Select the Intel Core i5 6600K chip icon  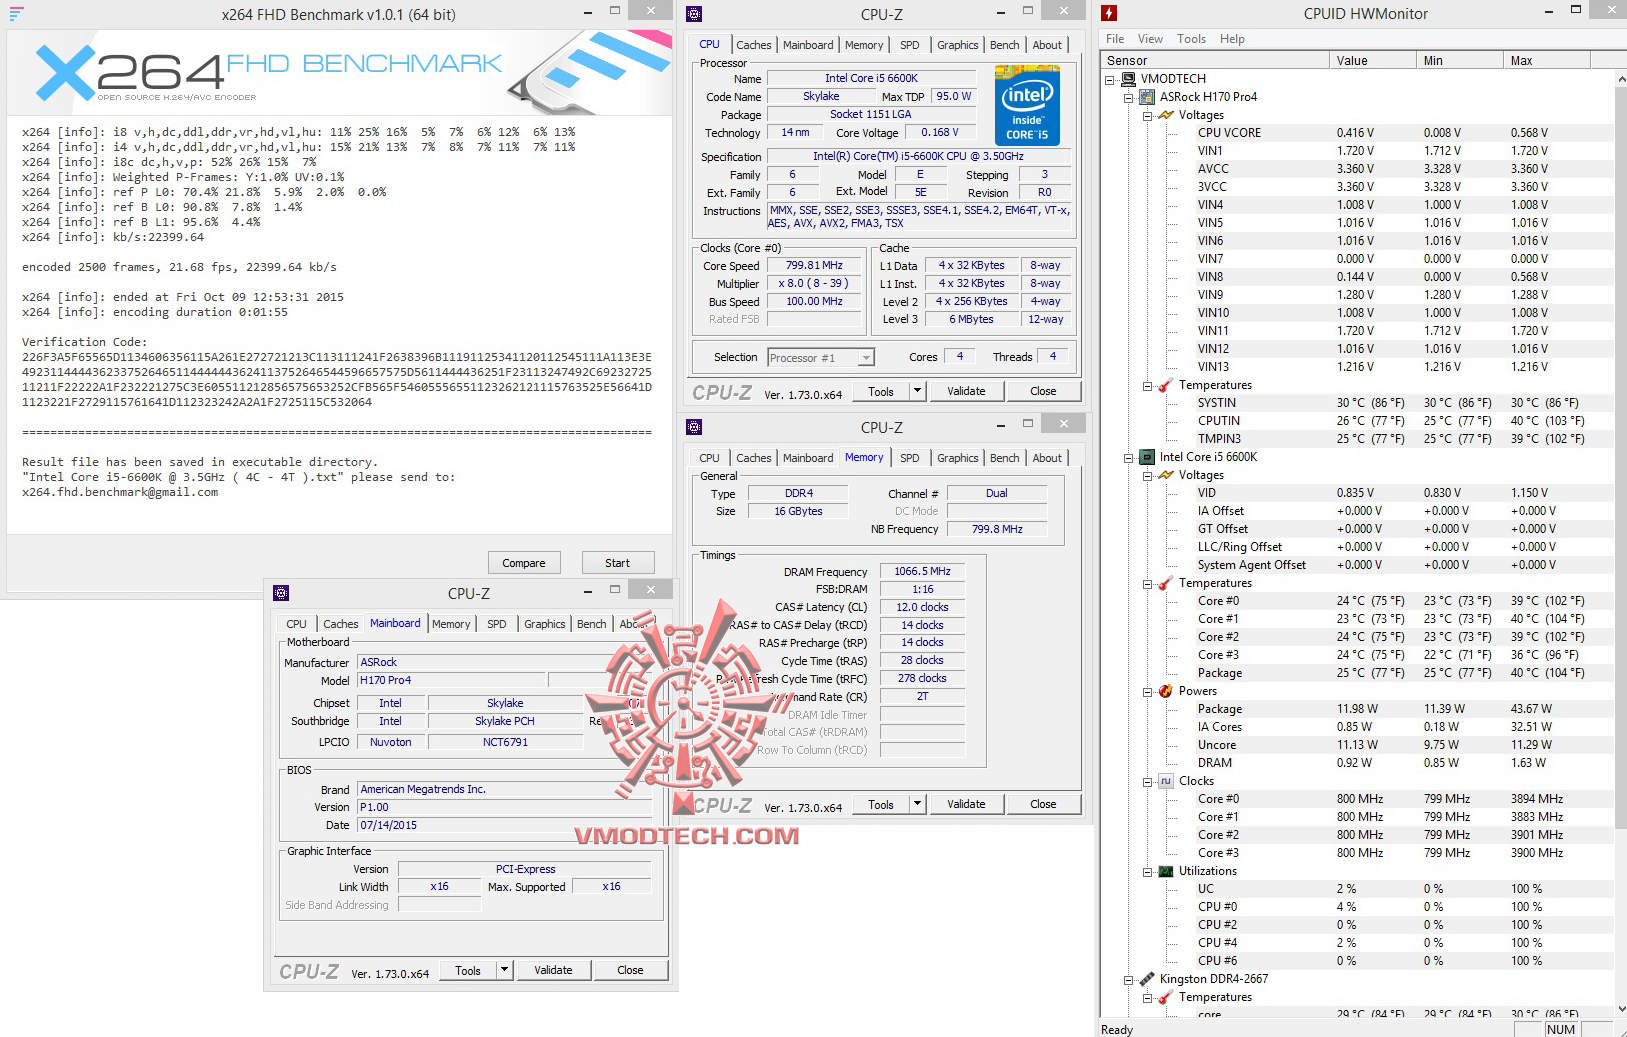(x=1147, y=457)
